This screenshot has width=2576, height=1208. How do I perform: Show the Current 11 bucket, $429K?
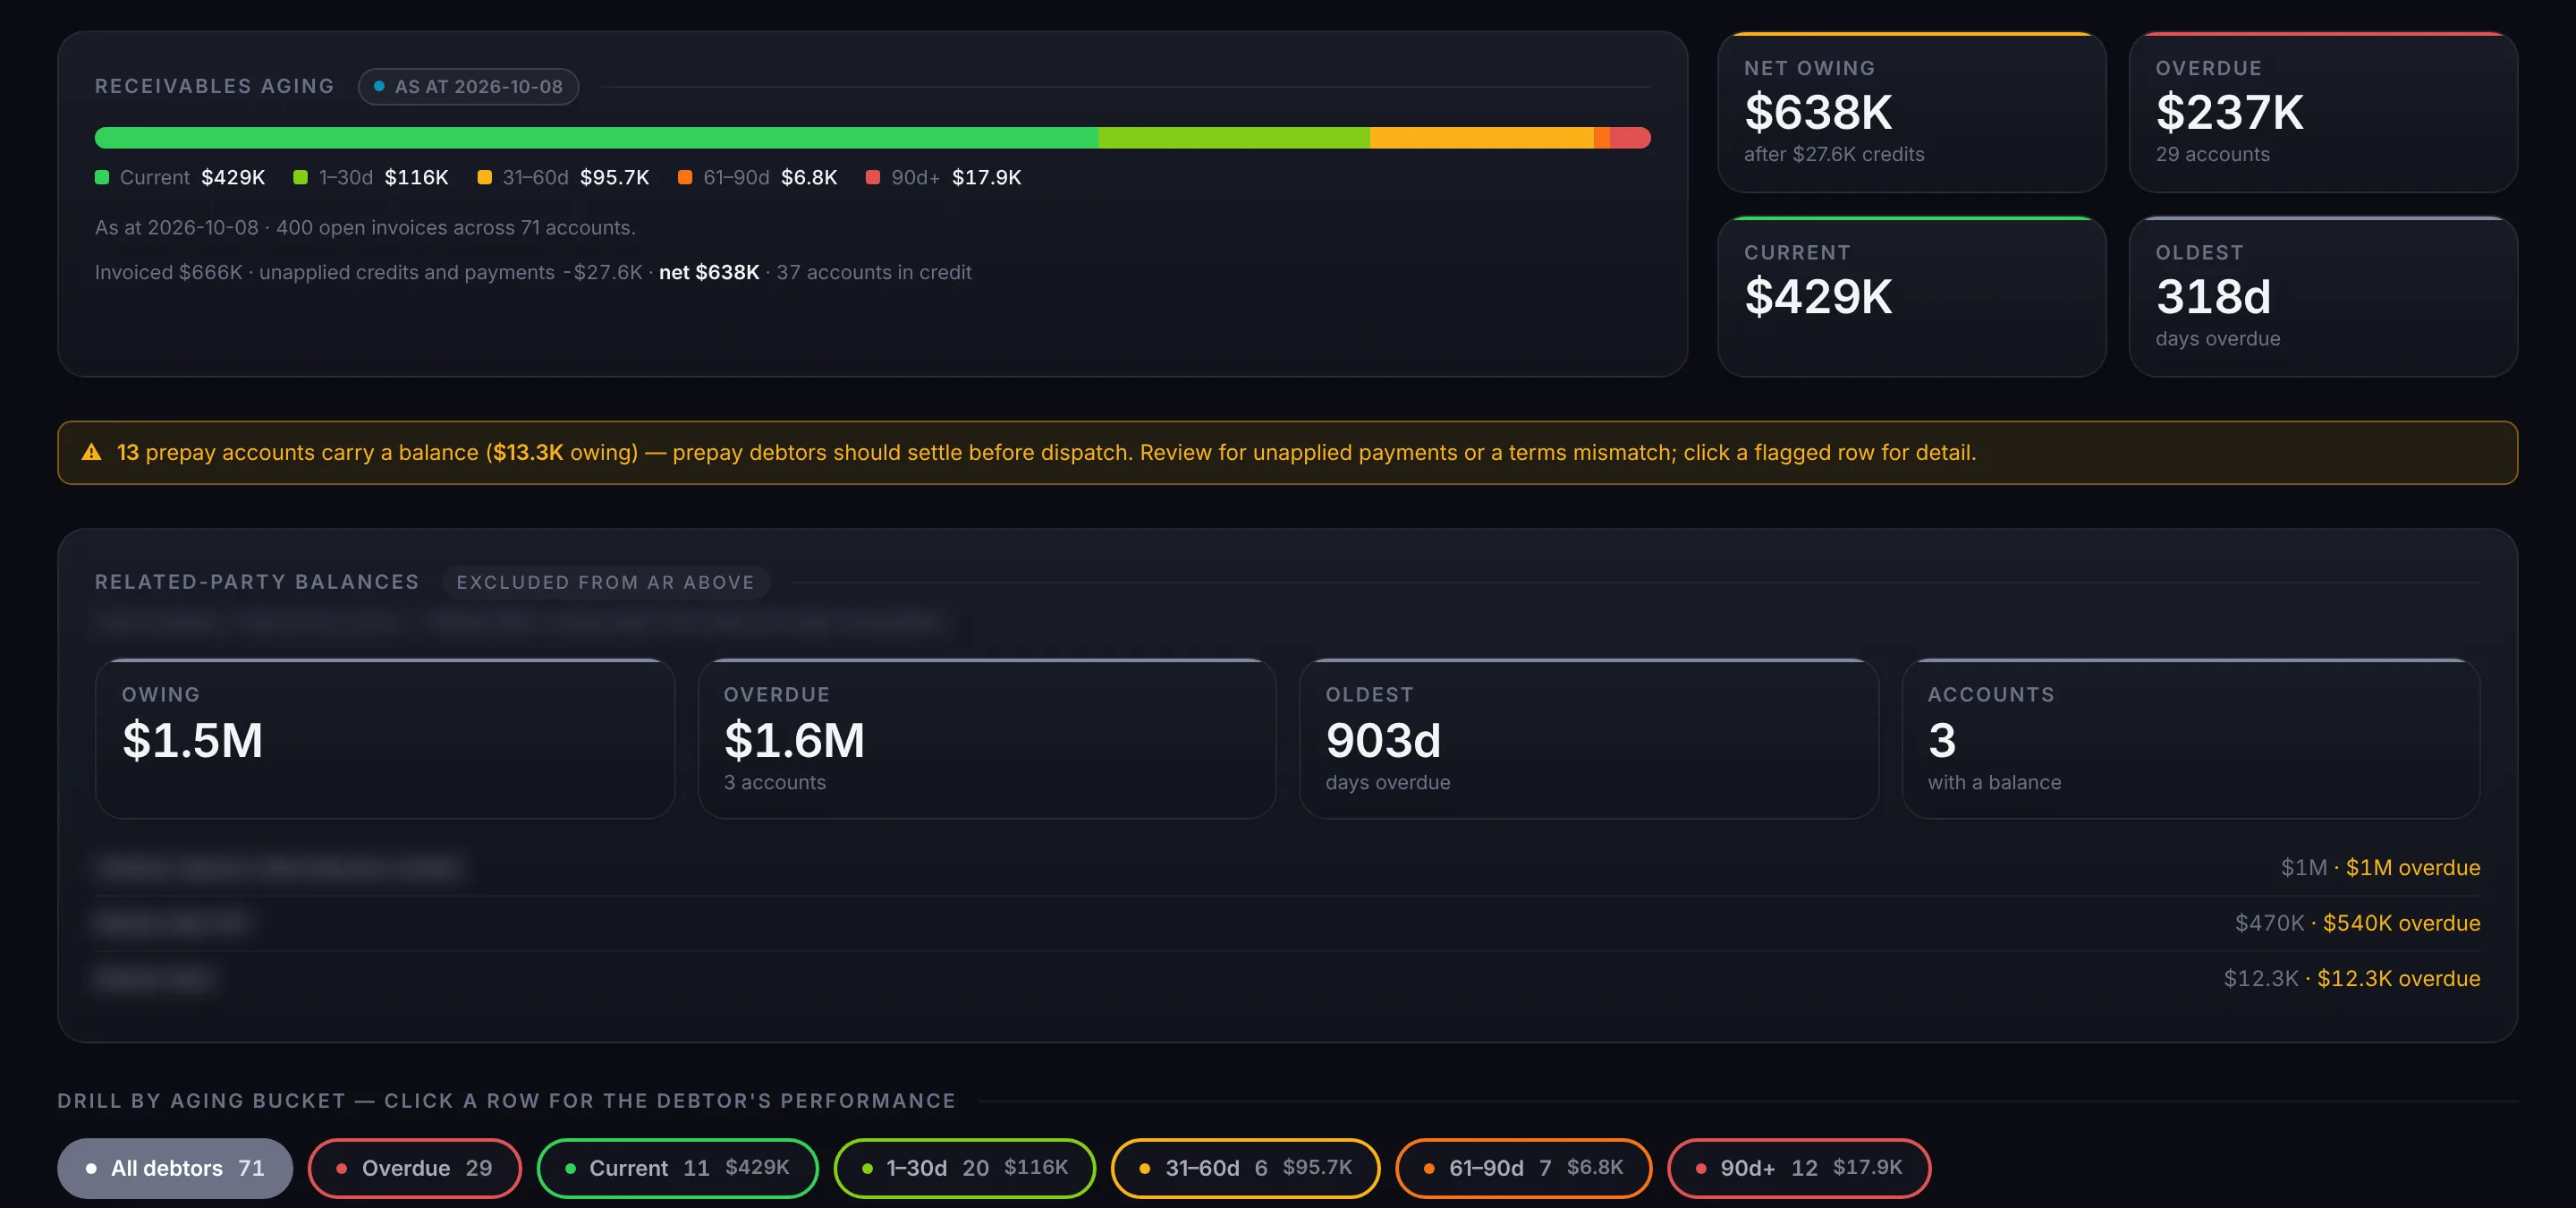click(x=677, y=1168)
